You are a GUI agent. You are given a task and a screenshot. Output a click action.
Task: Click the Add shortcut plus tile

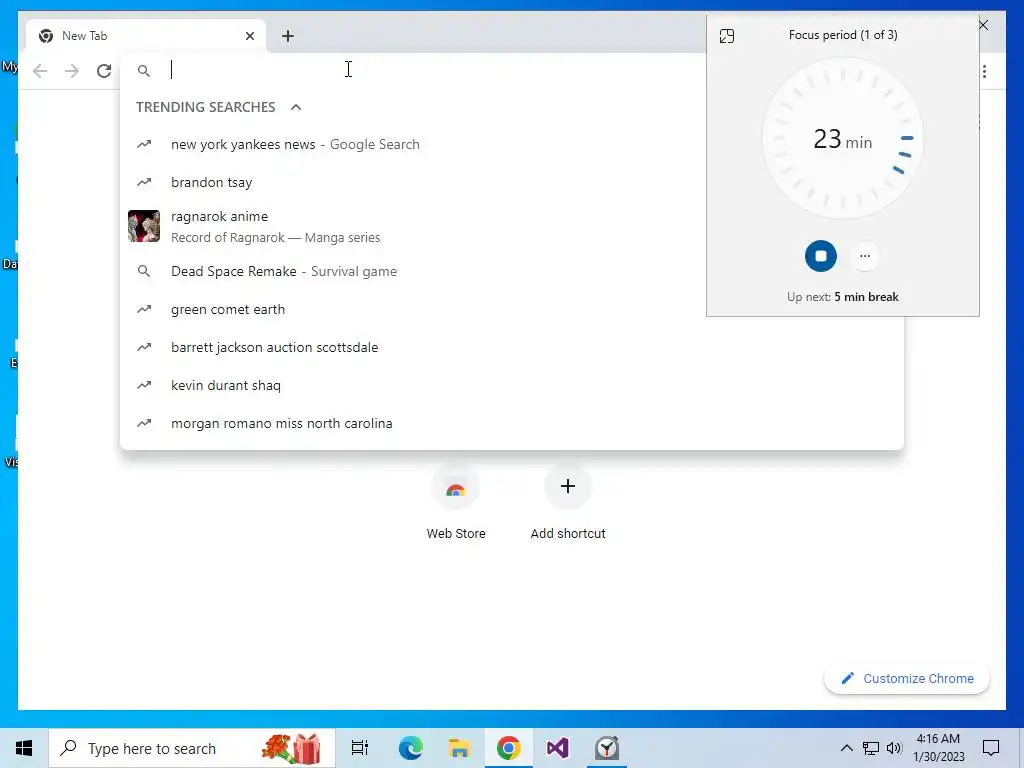pos(568,503)
